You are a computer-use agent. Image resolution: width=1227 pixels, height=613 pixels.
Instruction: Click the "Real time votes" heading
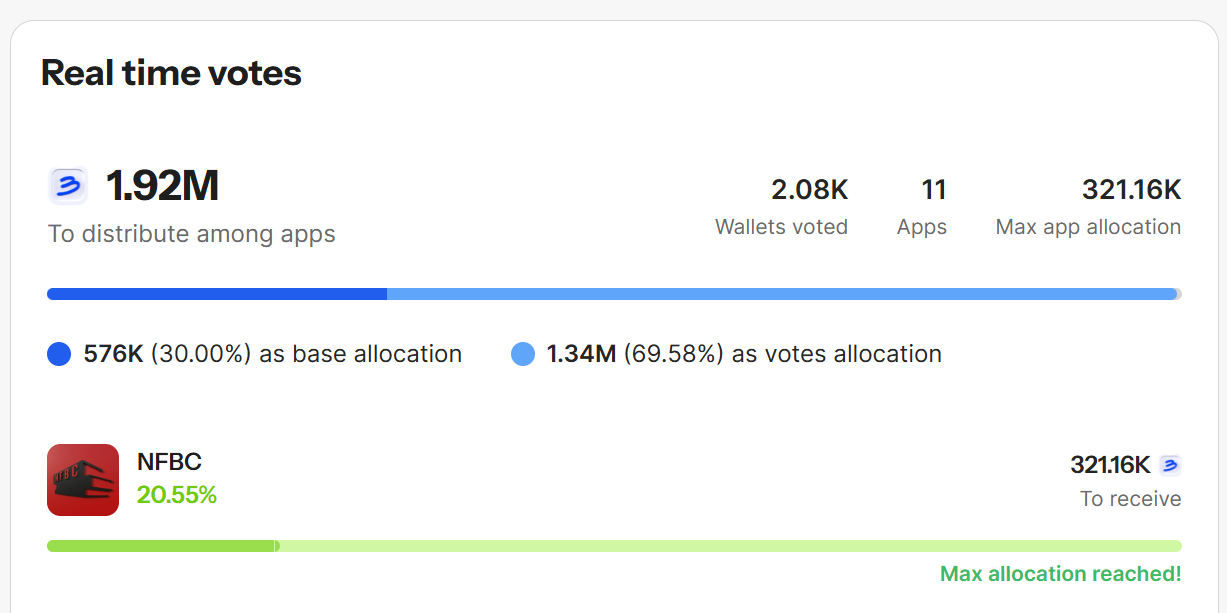pyautogui.click(x=171, y=73)
